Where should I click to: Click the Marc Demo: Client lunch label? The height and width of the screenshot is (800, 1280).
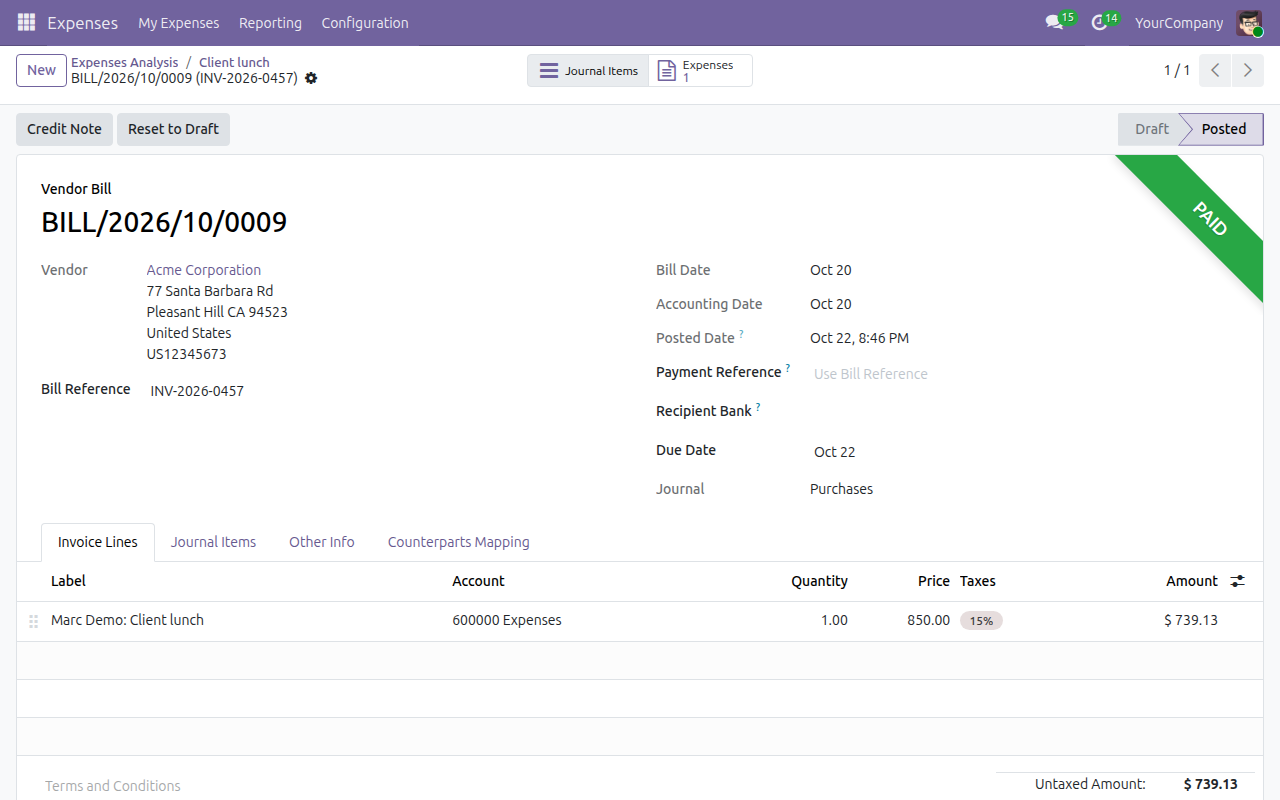[127, 620]
